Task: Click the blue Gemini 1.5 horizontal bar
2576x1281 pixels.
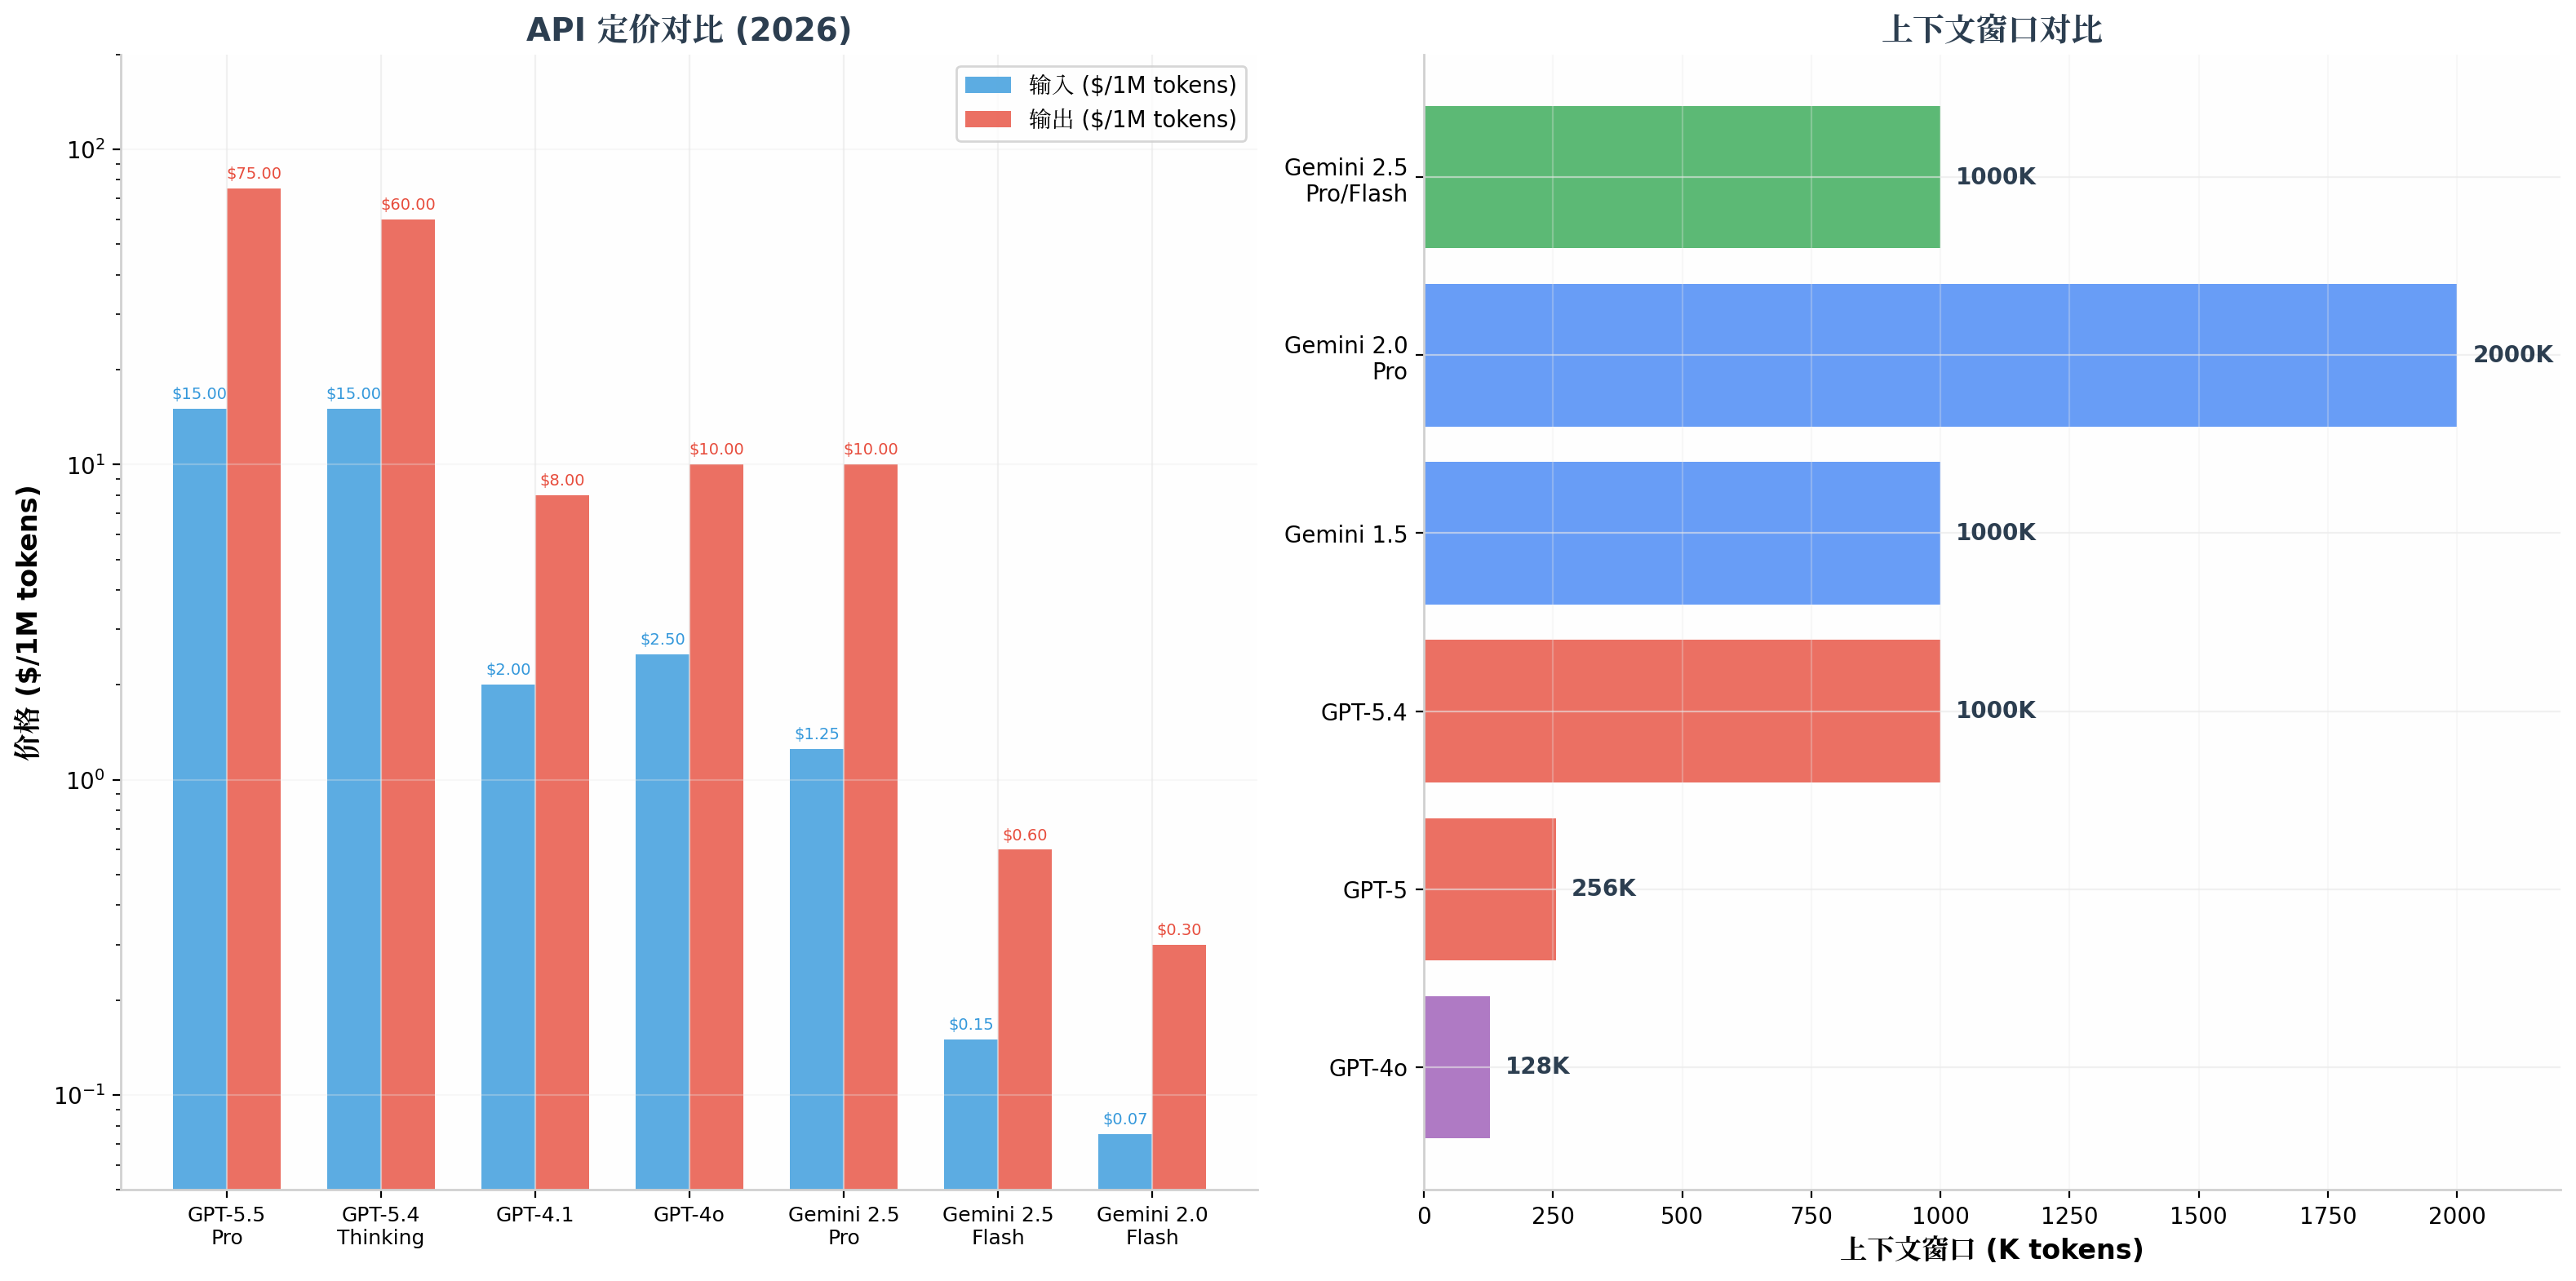Action: [x=1682, y=533]
